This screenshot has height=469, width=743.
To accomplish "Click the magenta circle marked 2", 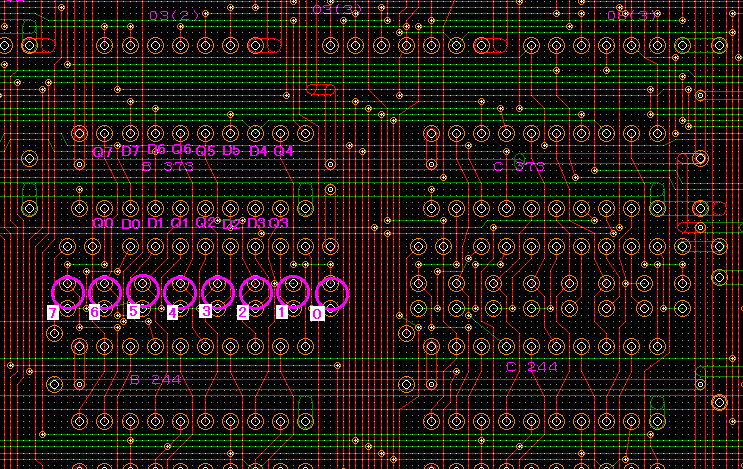I will 256,291.
